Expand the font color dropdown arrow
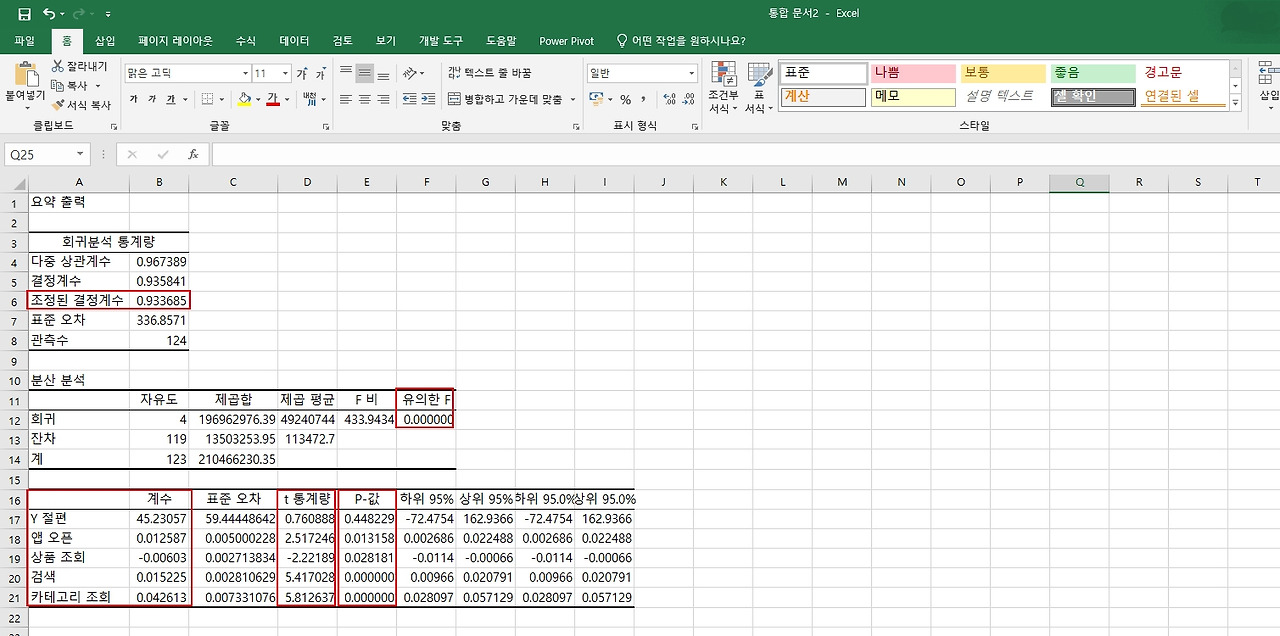The image size is (1280, 636). 285,99
